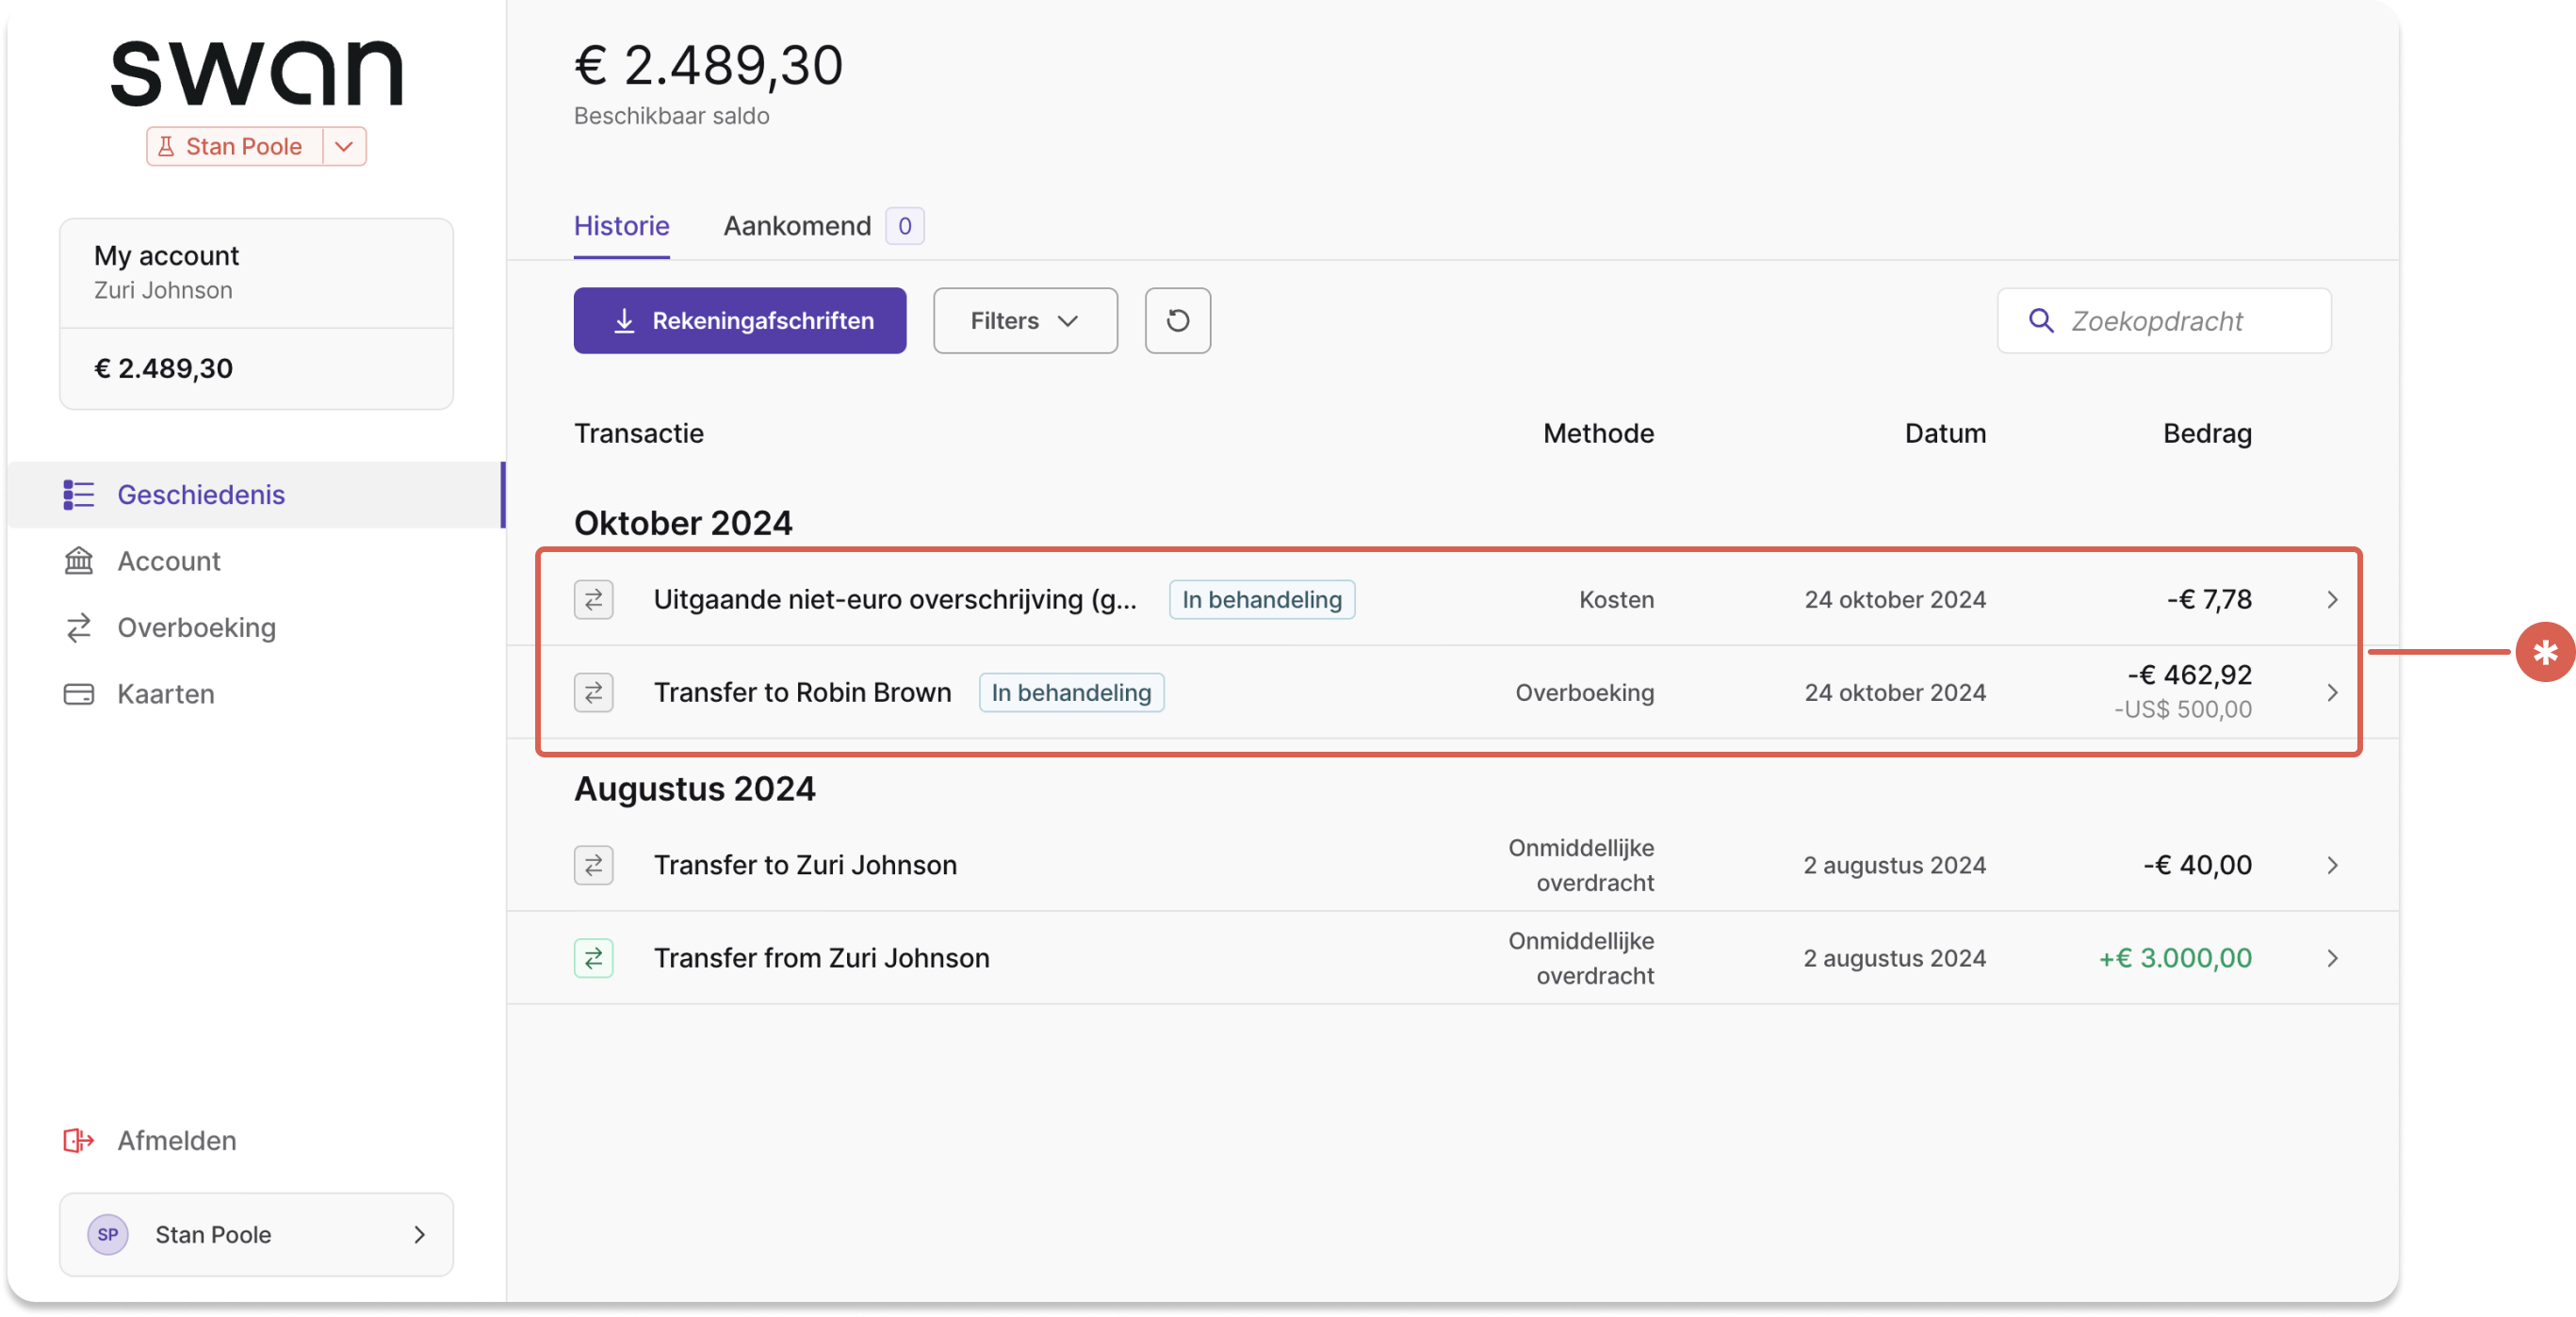The width and height of the screenshot is (2576, 1317).
Task: Click the Account bank building icon
Action: tap(79, 561)
